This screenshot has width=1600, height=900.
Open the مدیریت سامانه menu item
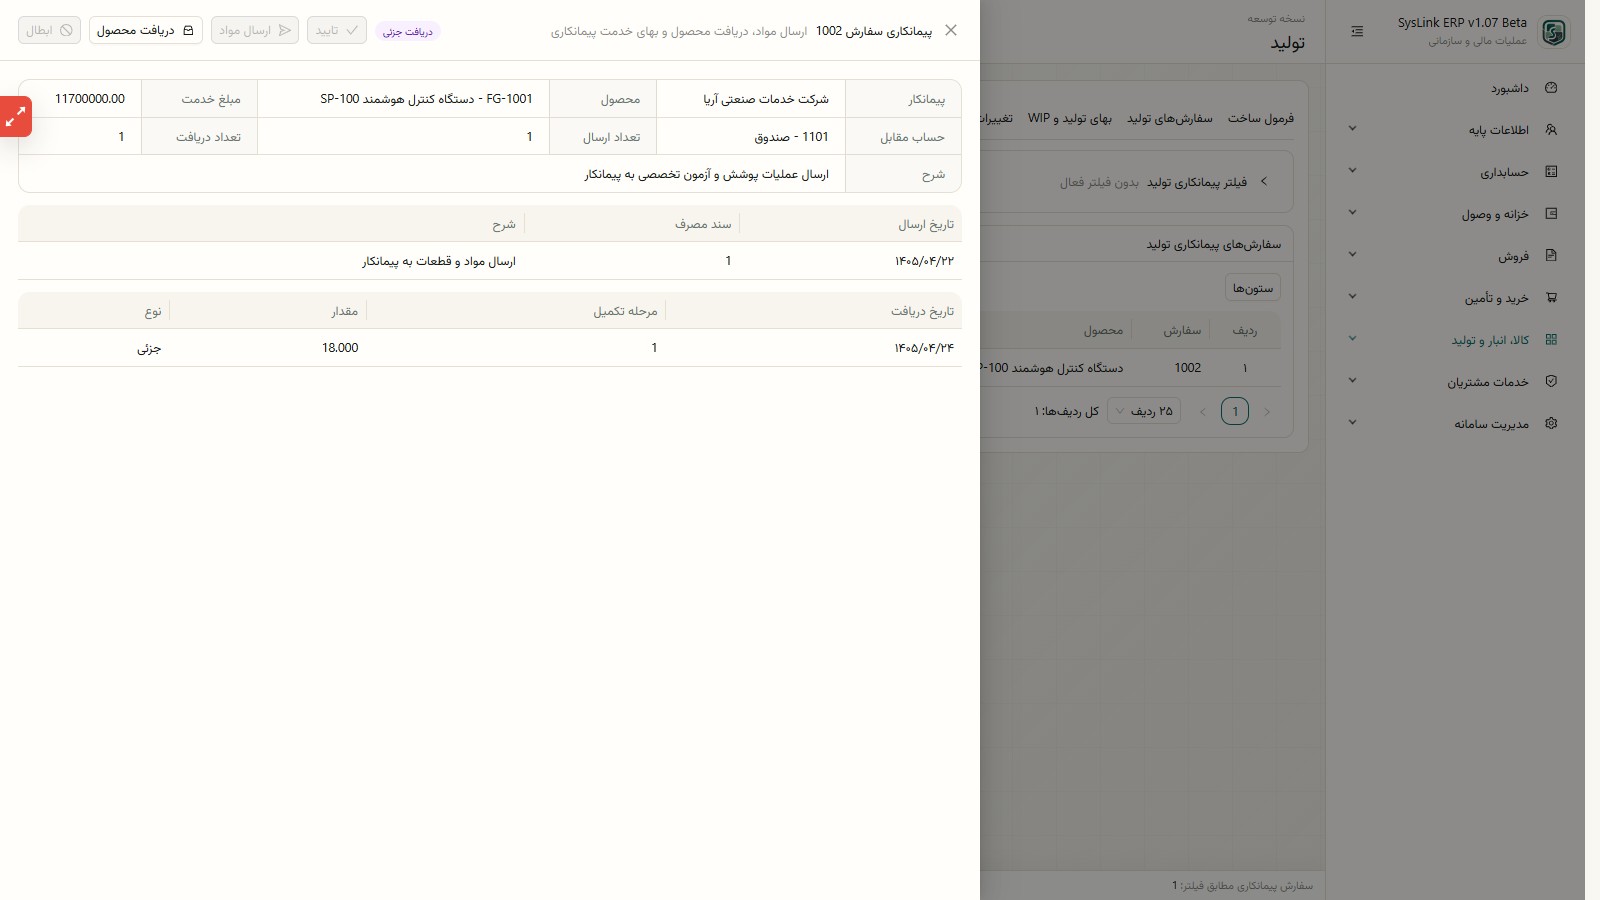1455,424
